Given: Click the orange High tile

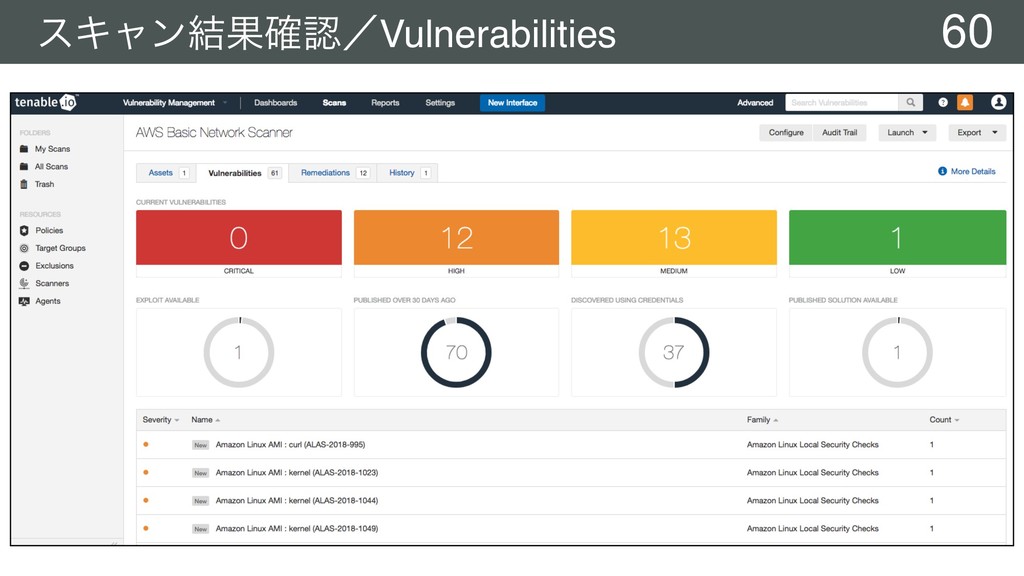Looking at the screenshot, I should click(456, 238).
